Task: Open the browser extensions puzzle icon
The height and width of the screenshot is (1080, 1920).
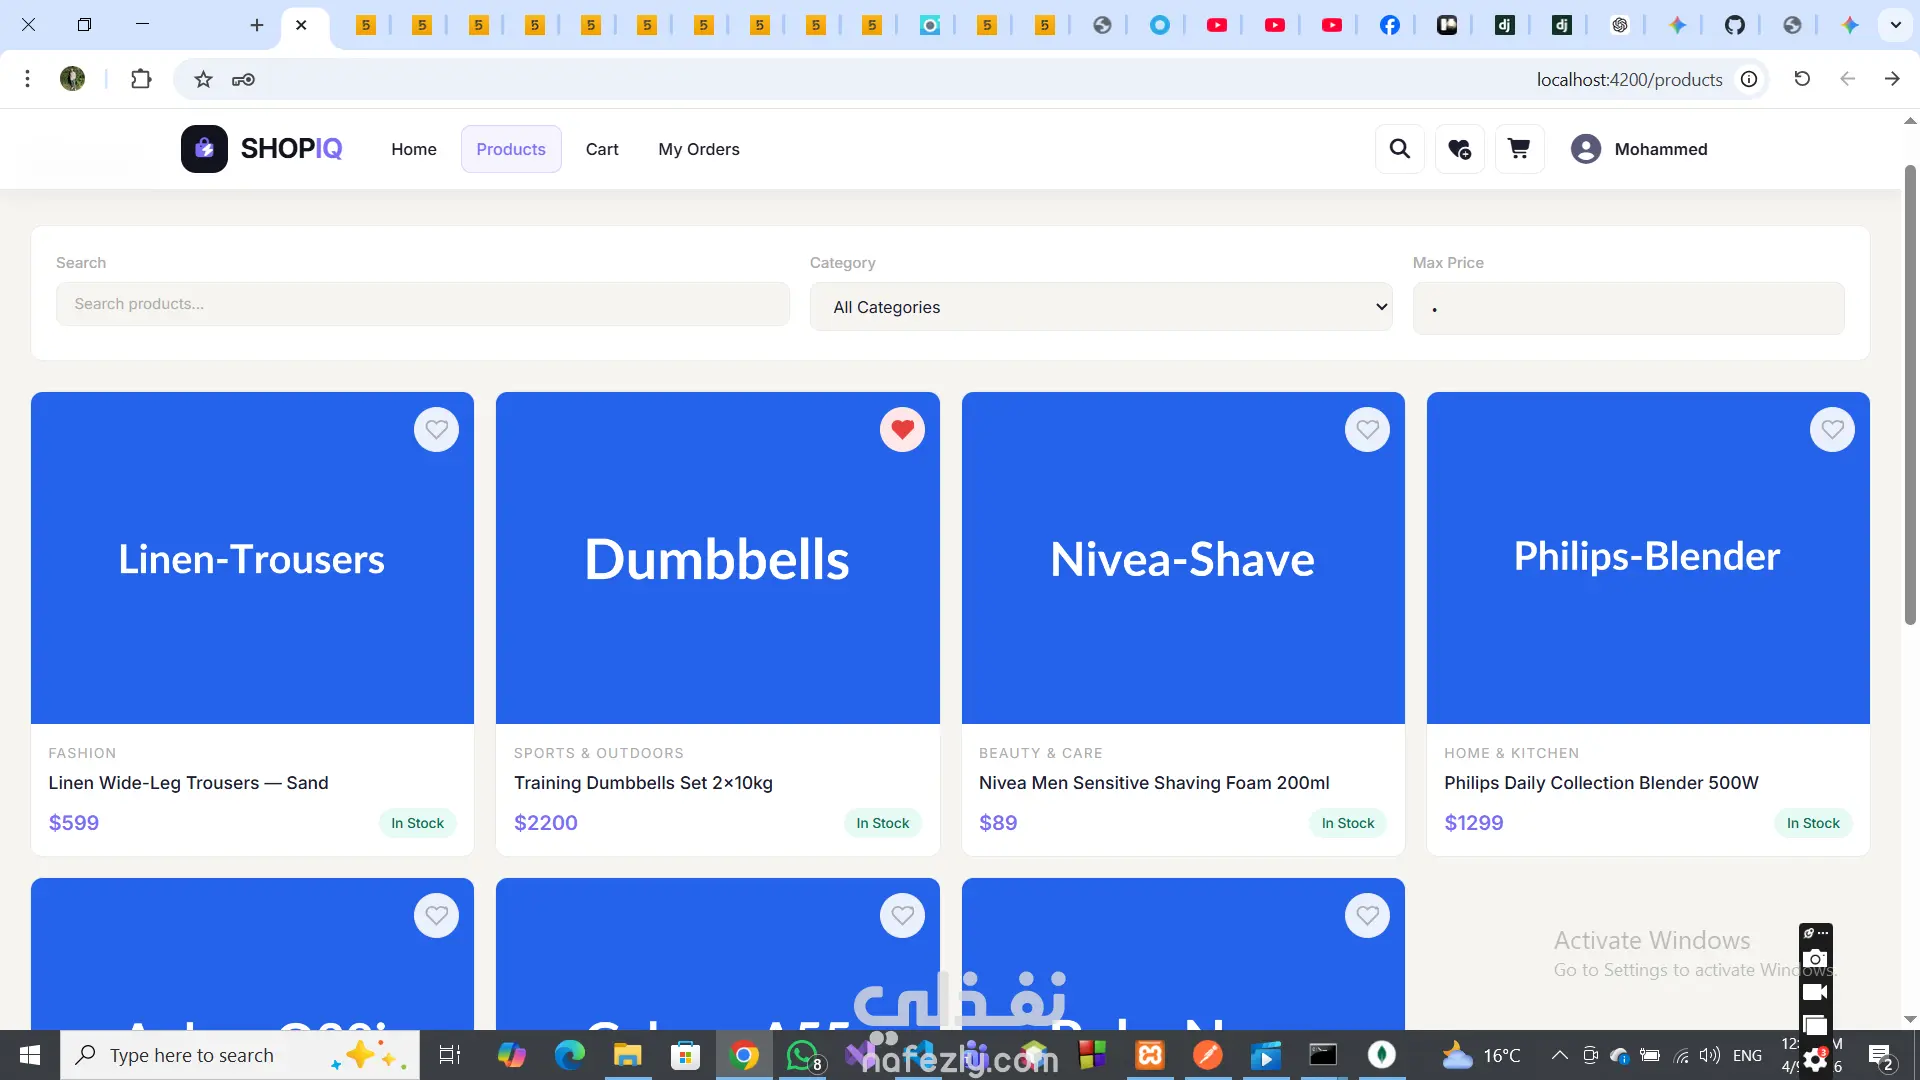Action: 141,79
